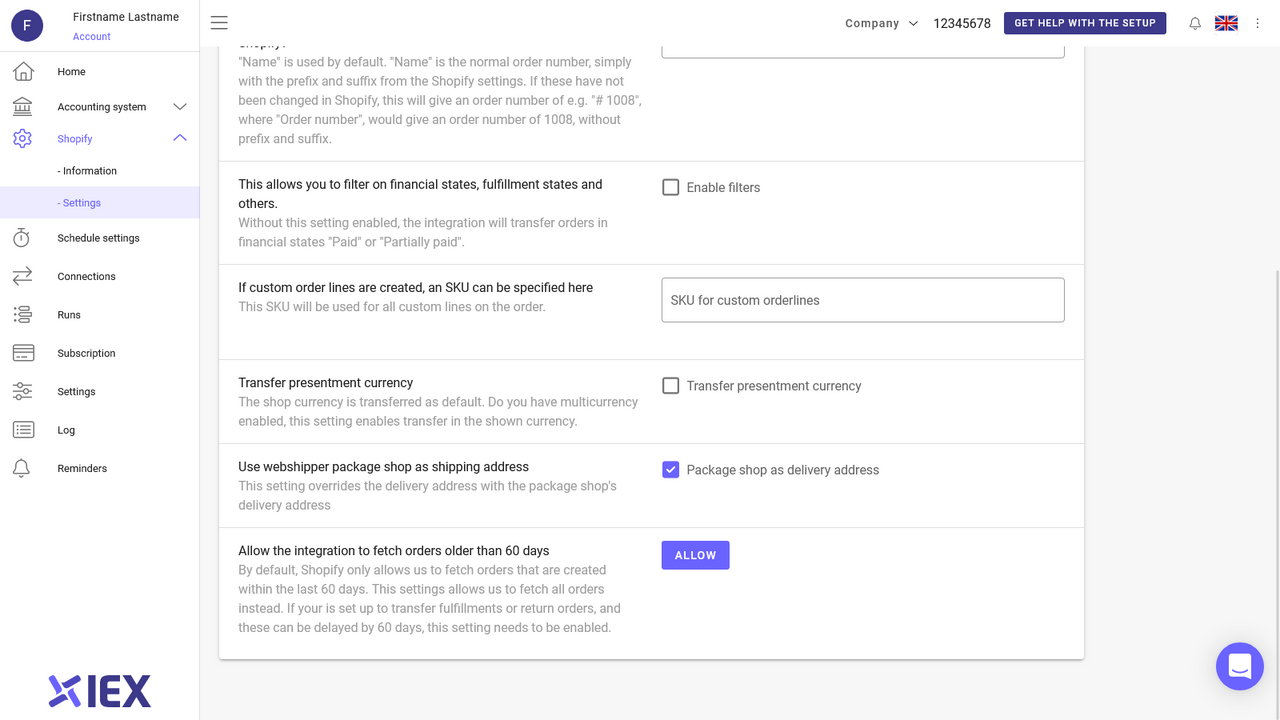Click the Reminders bell icon in sidebar
This screenshot has height=720, width=1280.
23,468
